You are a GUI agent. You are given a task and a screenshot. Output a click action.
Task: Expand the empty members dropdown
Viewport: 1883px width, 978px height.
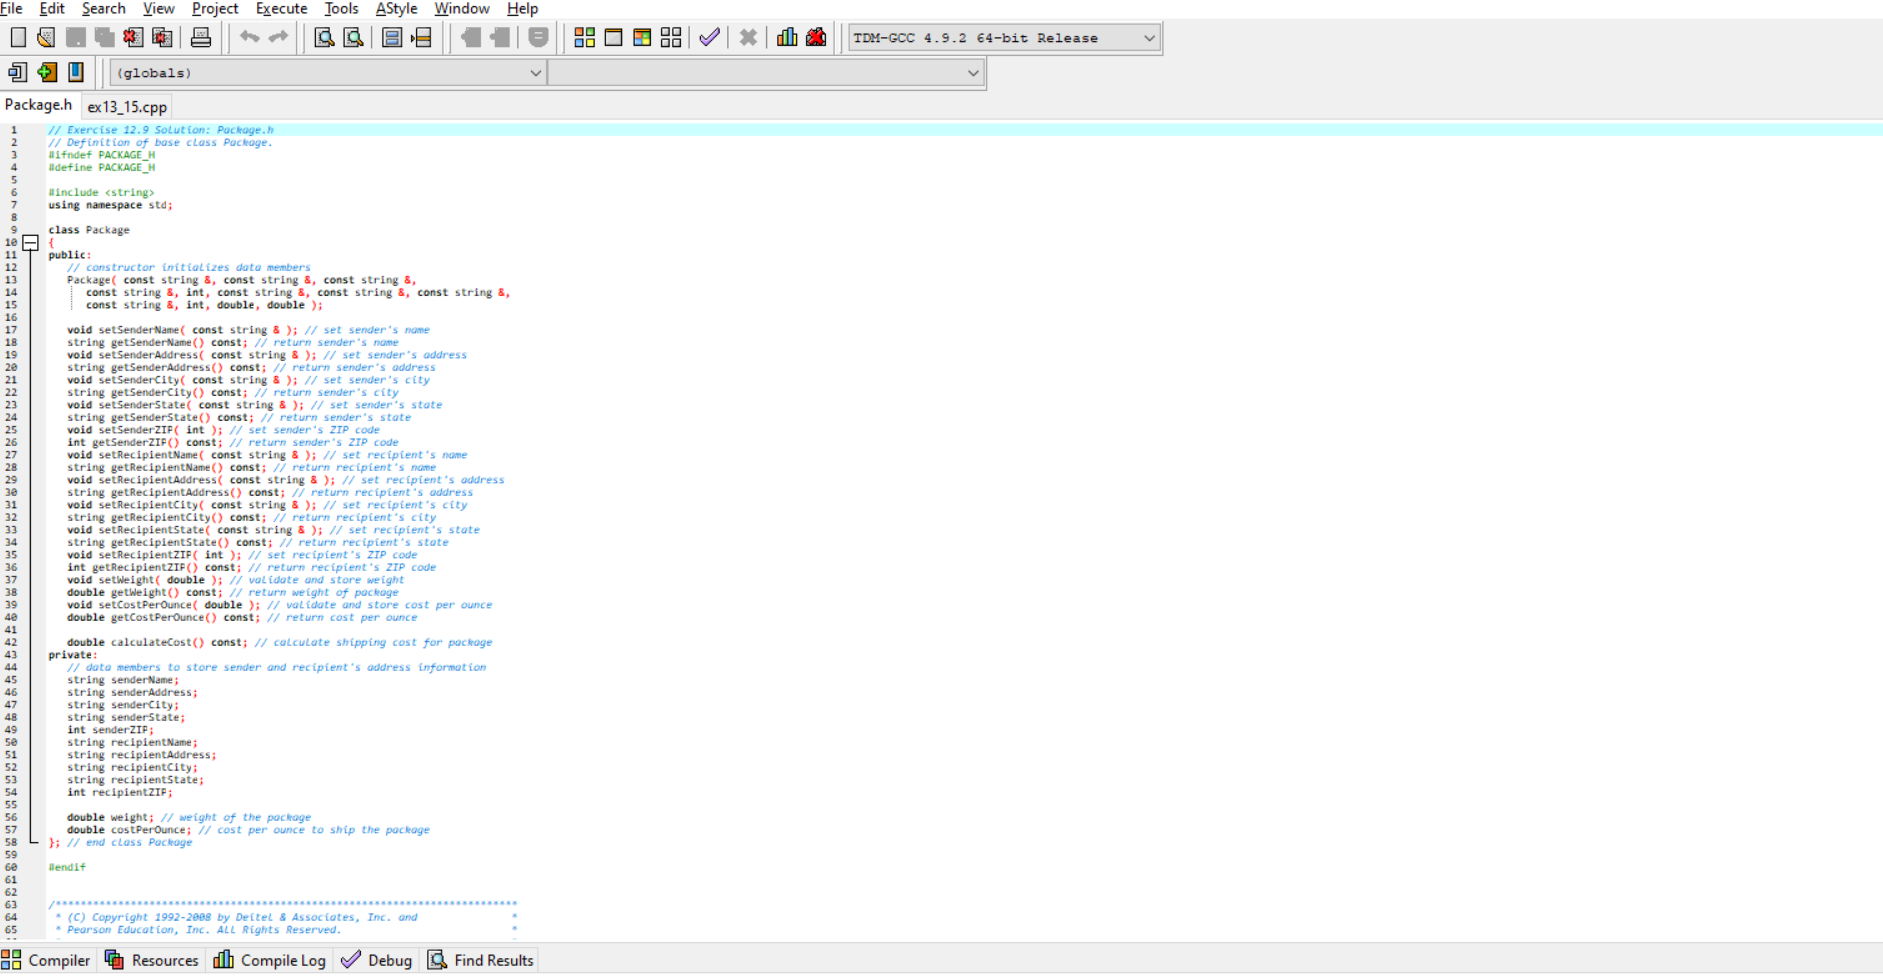click(x=972, y=72)
